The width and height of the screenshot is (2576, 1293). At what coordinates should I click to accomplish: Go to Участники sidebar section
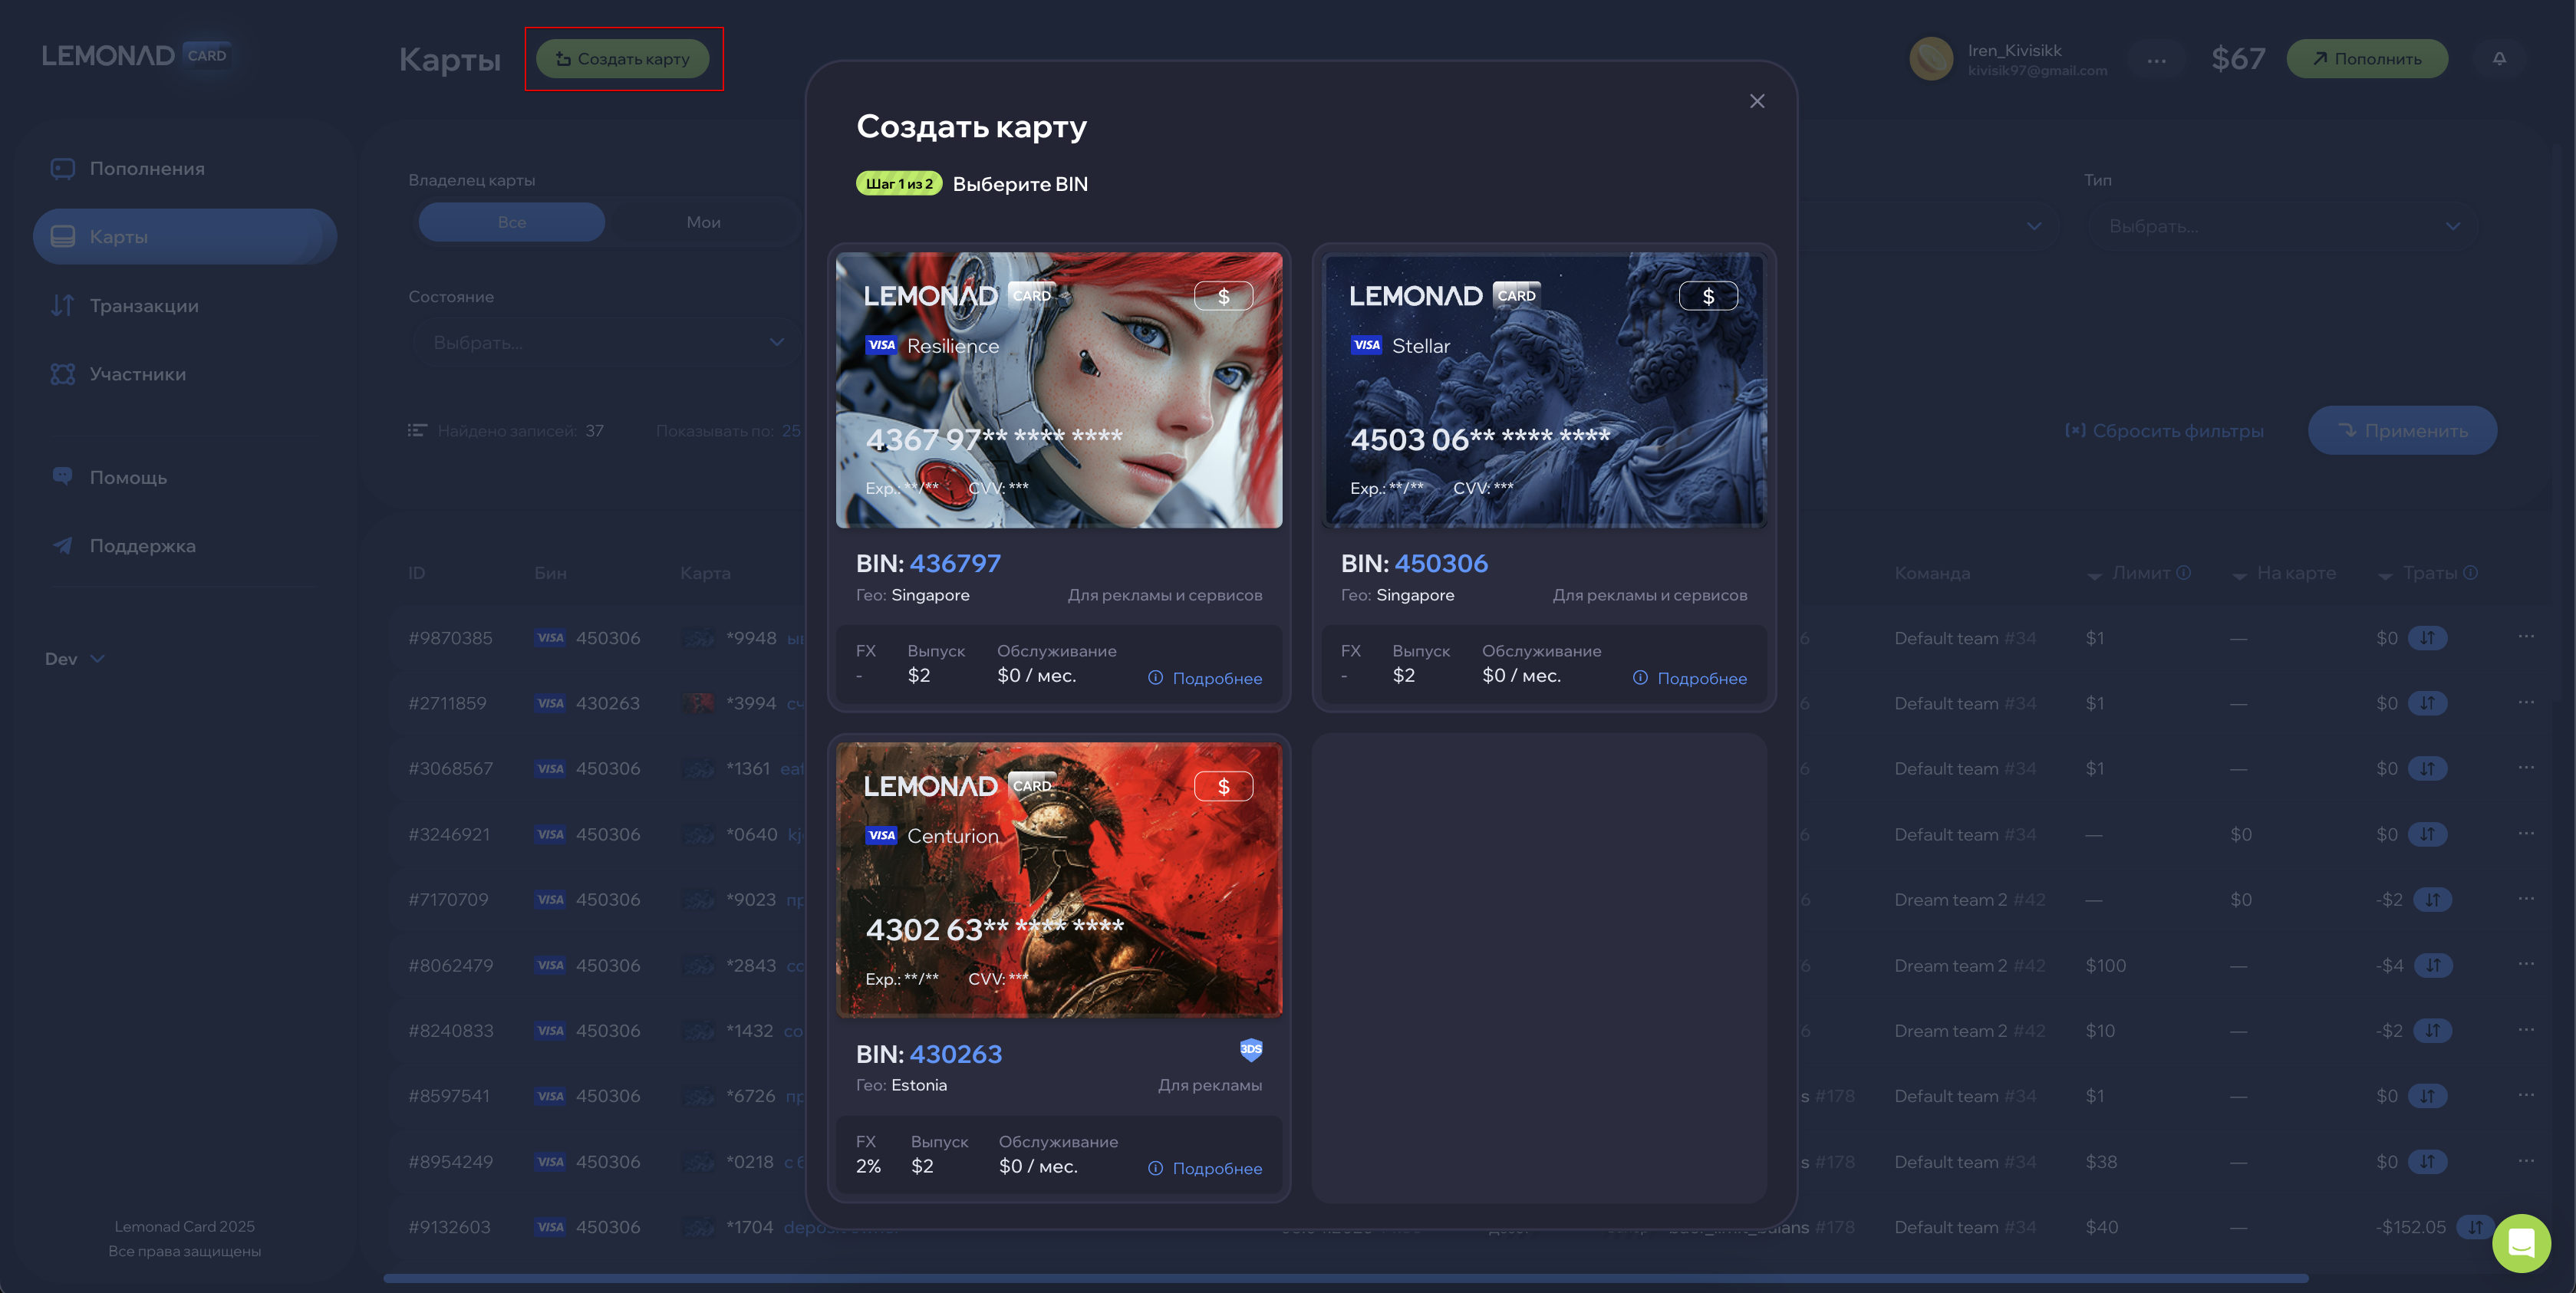(x=137, y=374)
